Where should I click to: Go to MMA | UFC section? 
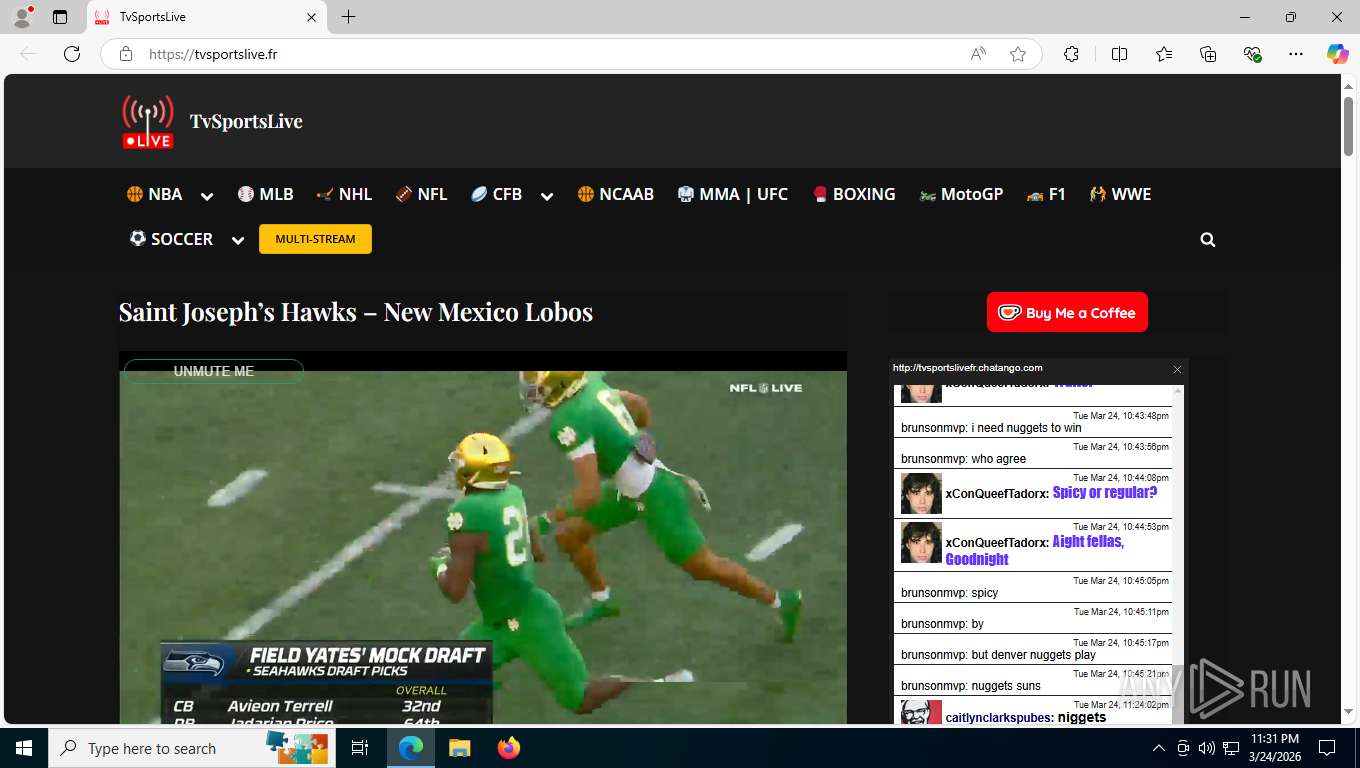click(733, 194)
